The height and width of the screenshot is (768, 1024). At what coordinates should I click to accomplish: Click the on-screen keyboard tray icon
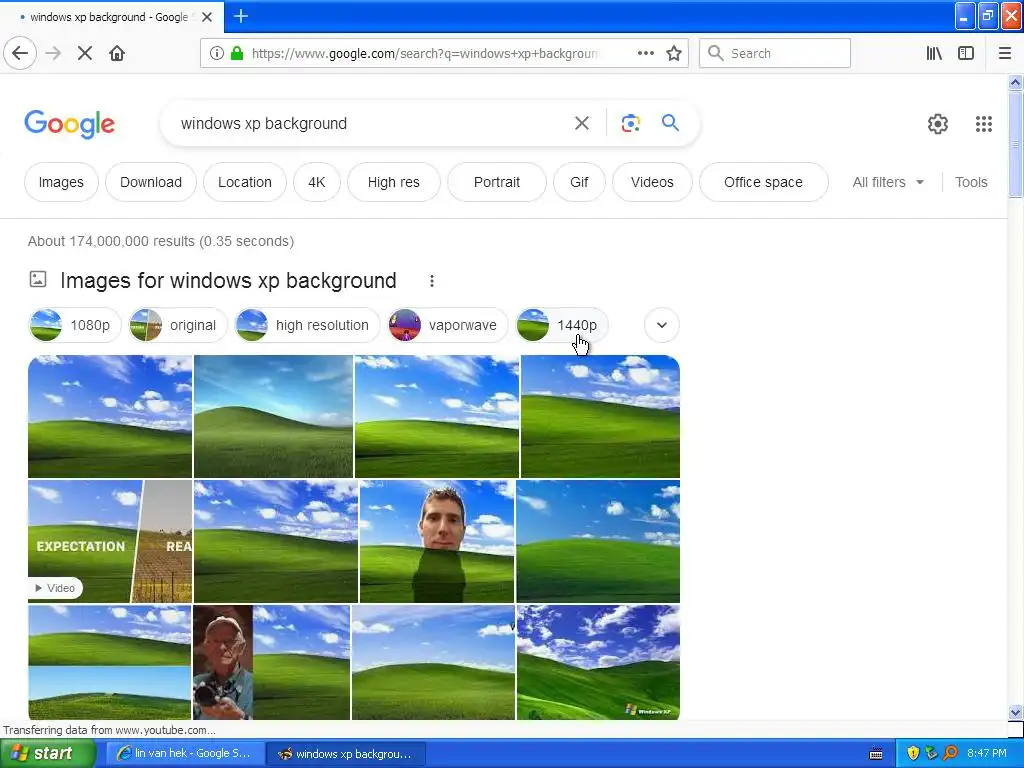[x=876, y=754]
